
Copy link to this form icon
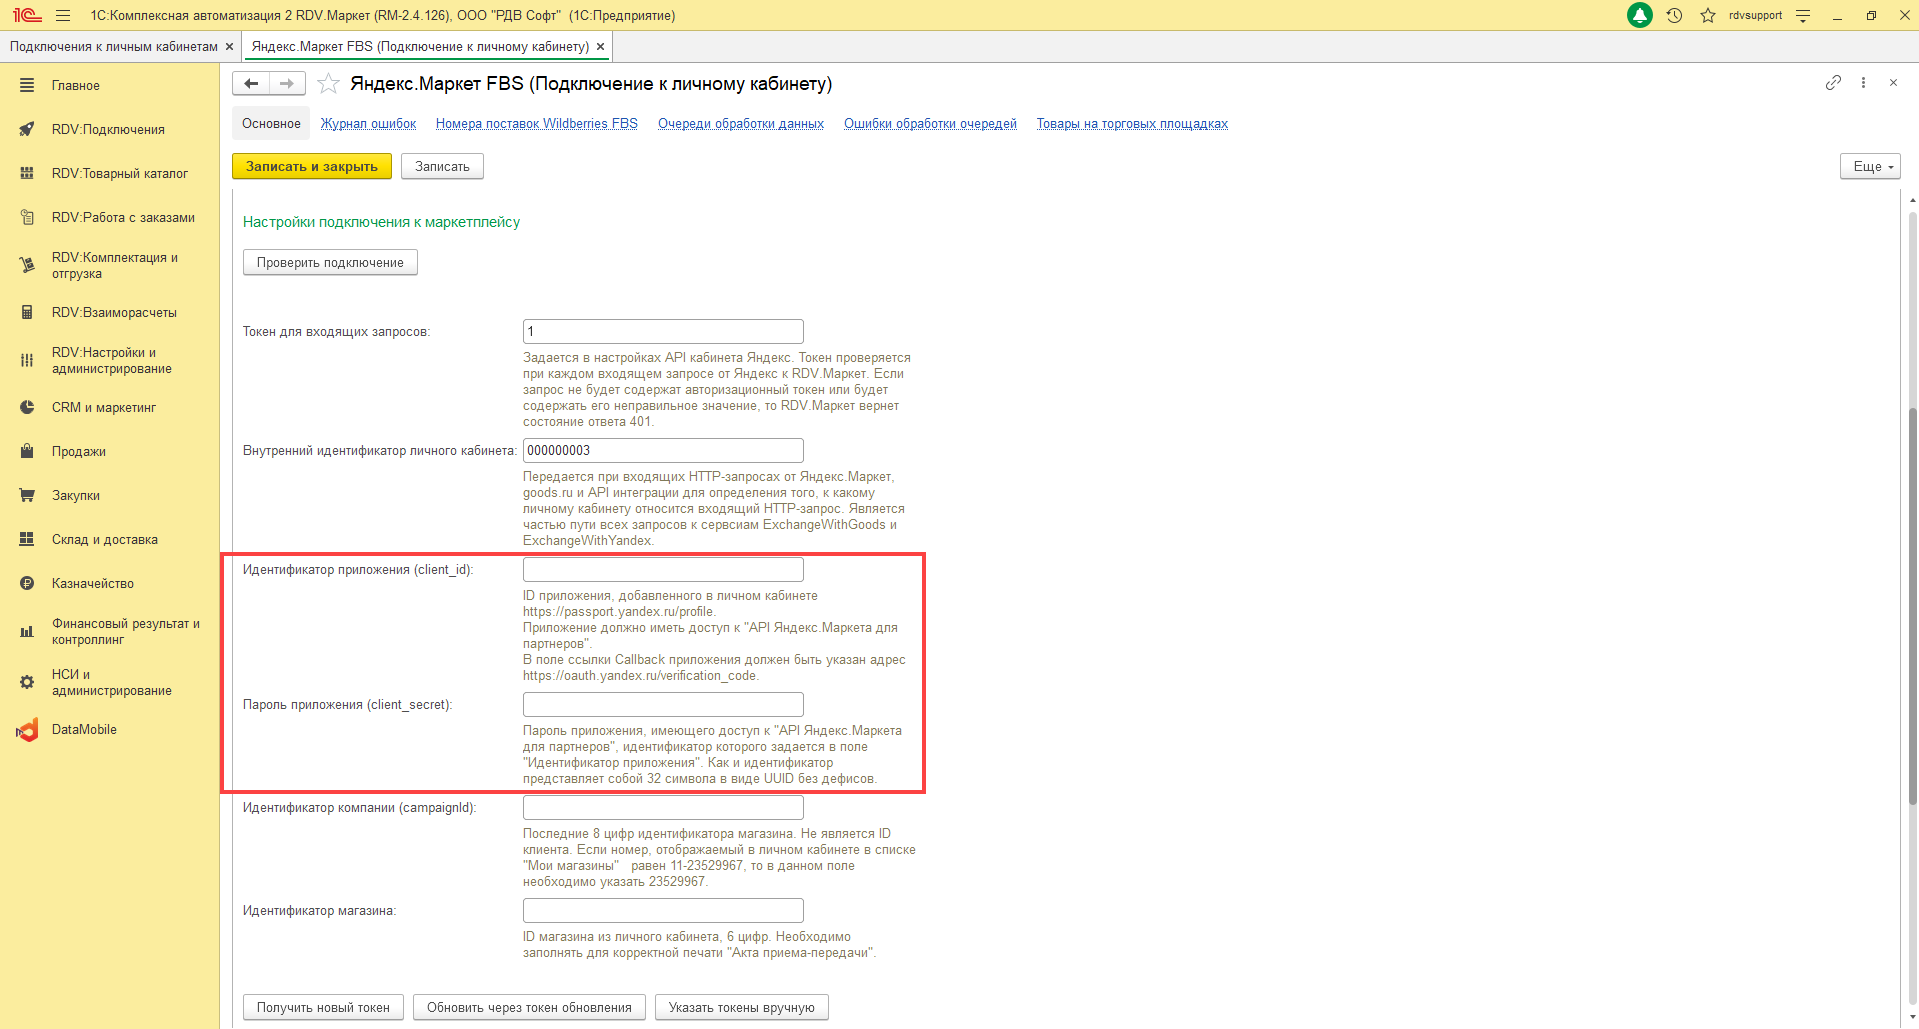pos(1833,83)
